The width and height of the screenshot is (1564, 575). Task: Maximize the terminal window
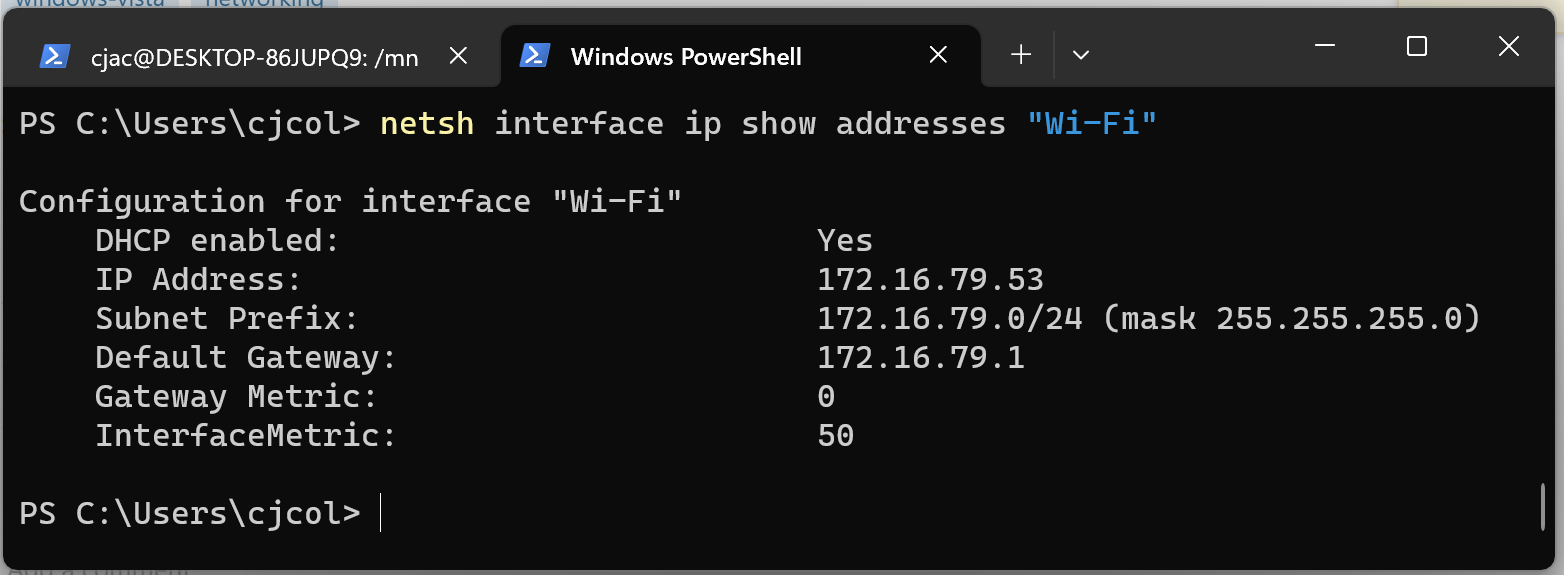(x=1416, y=46)
